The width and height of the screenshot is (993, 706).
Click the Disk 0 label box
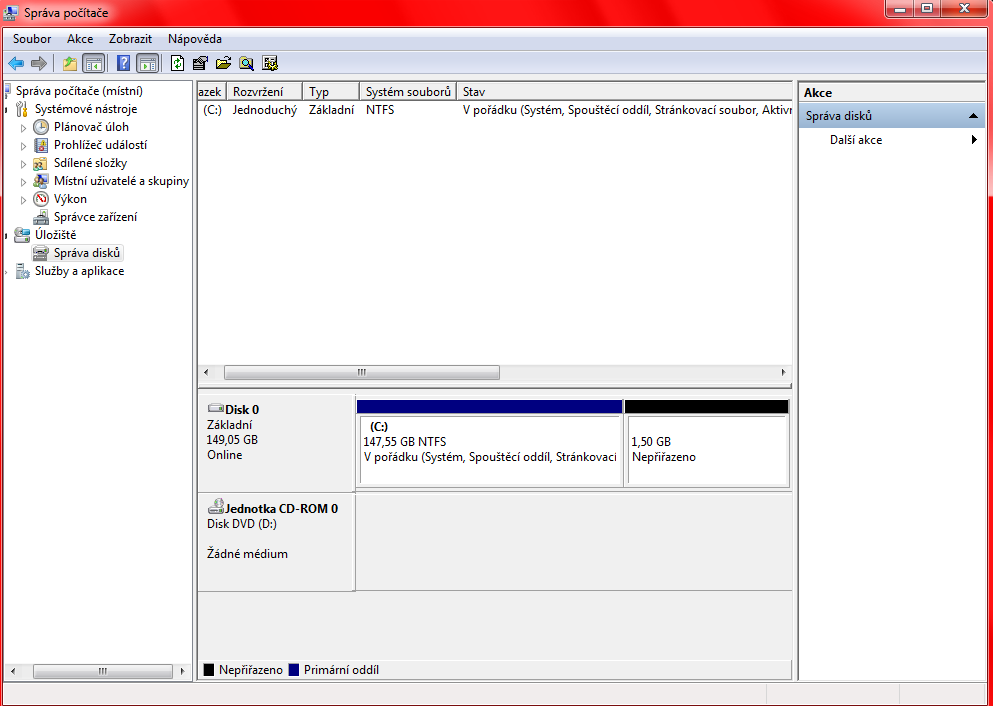click(275, 443)
